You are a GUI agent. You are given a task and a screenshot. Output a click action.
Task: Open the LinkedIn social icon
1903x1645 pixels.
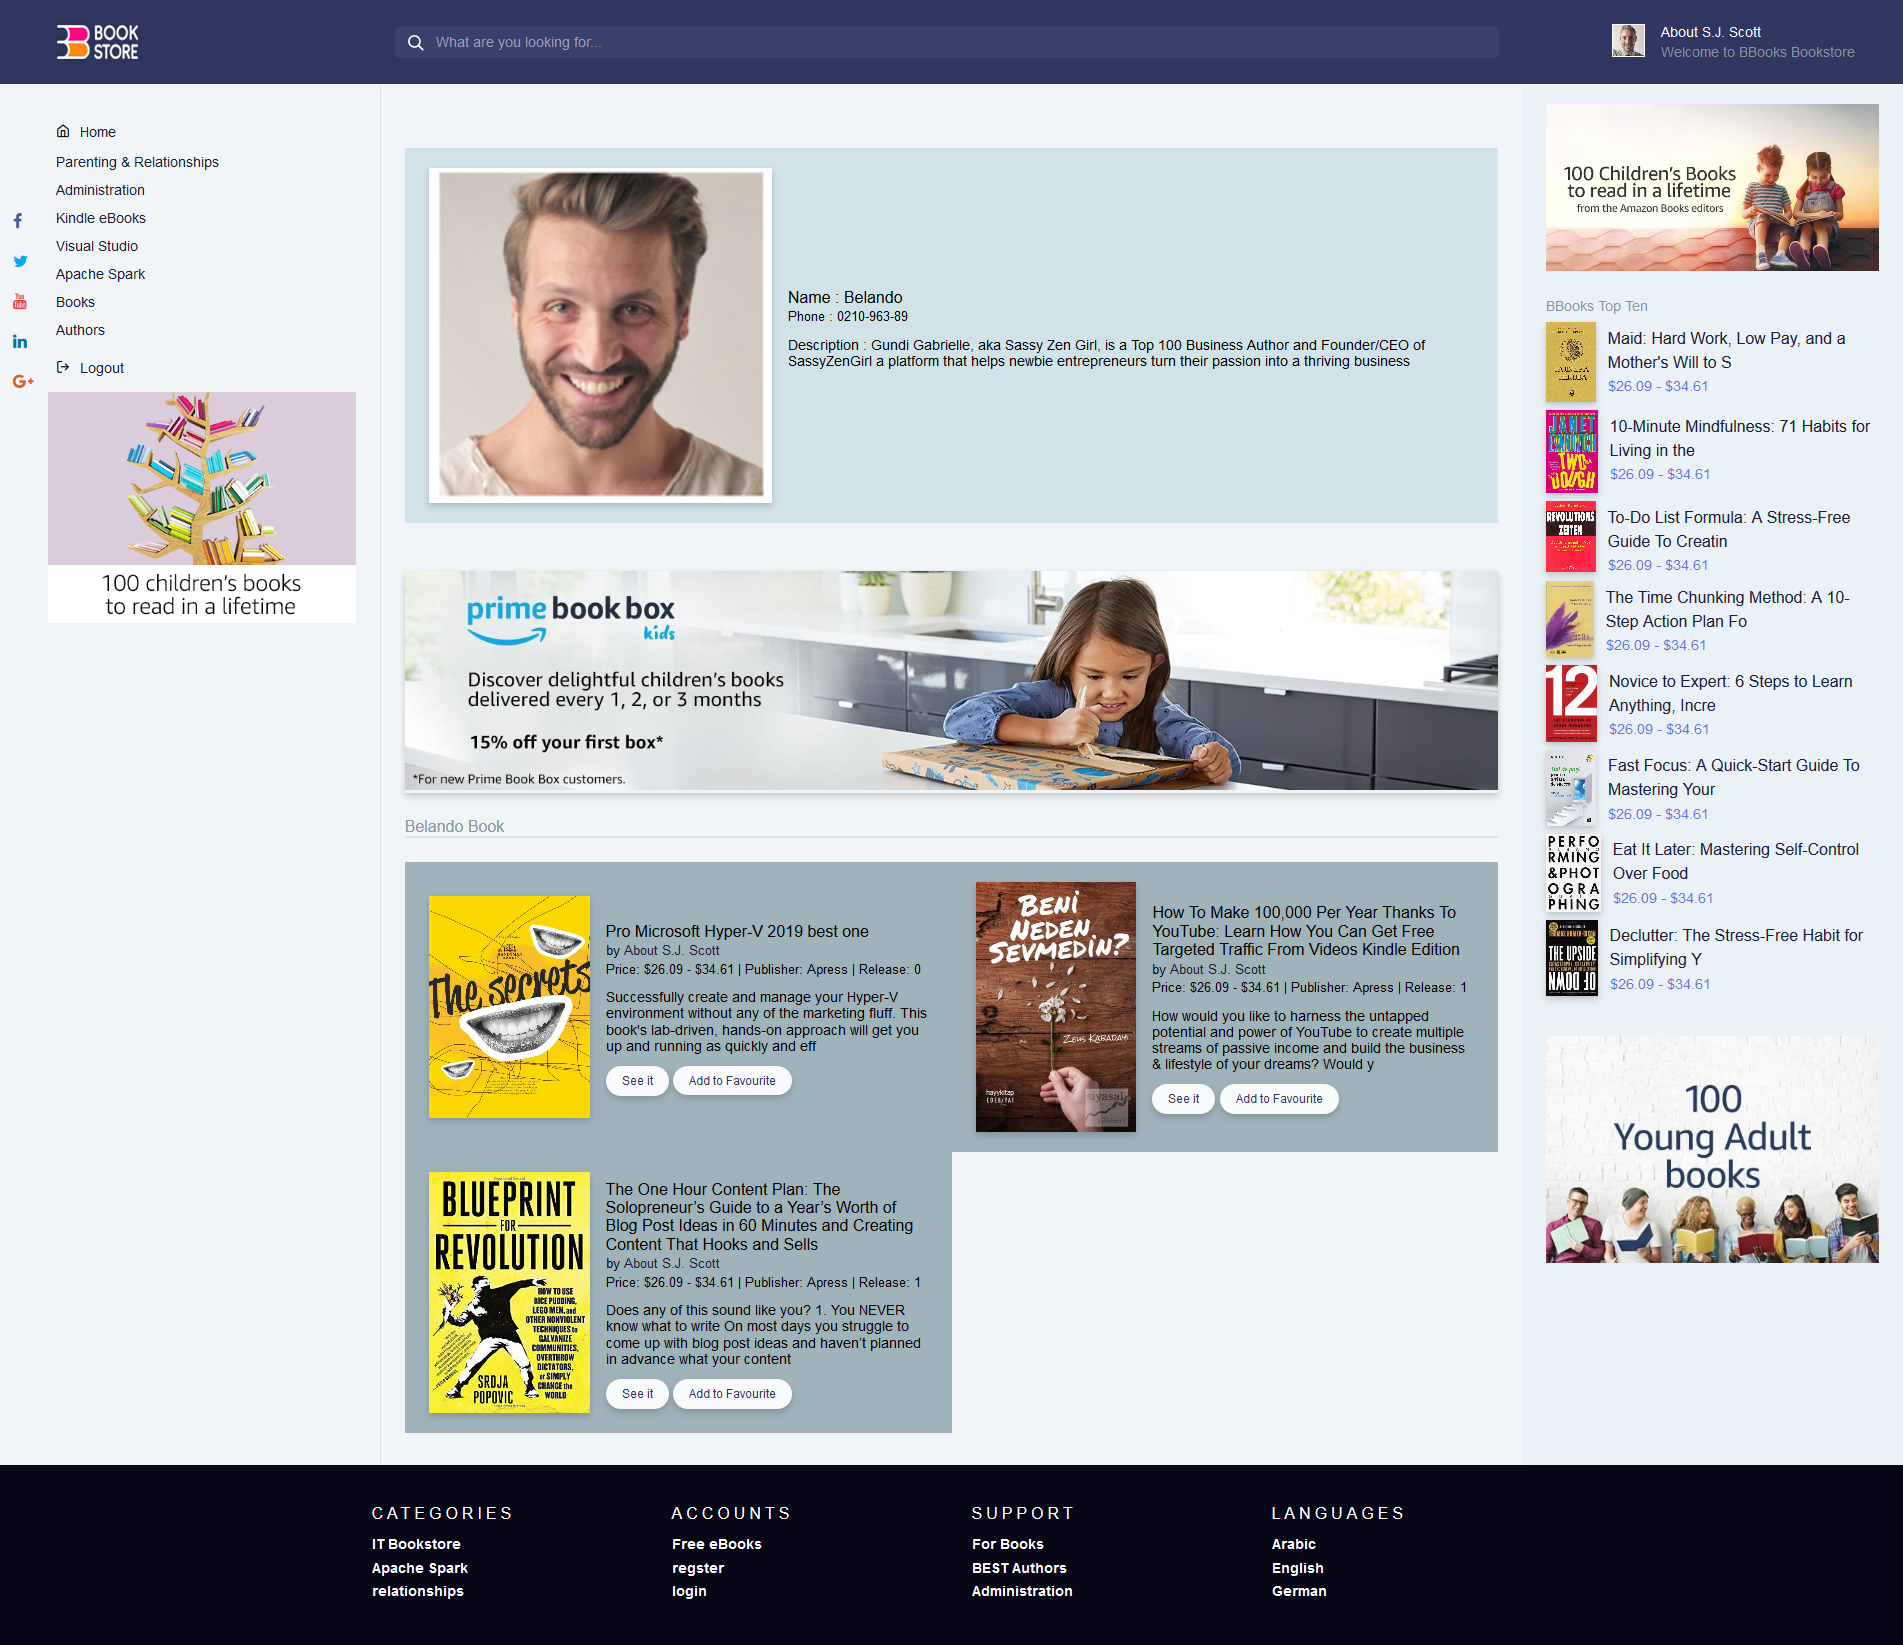pos(20,342)
